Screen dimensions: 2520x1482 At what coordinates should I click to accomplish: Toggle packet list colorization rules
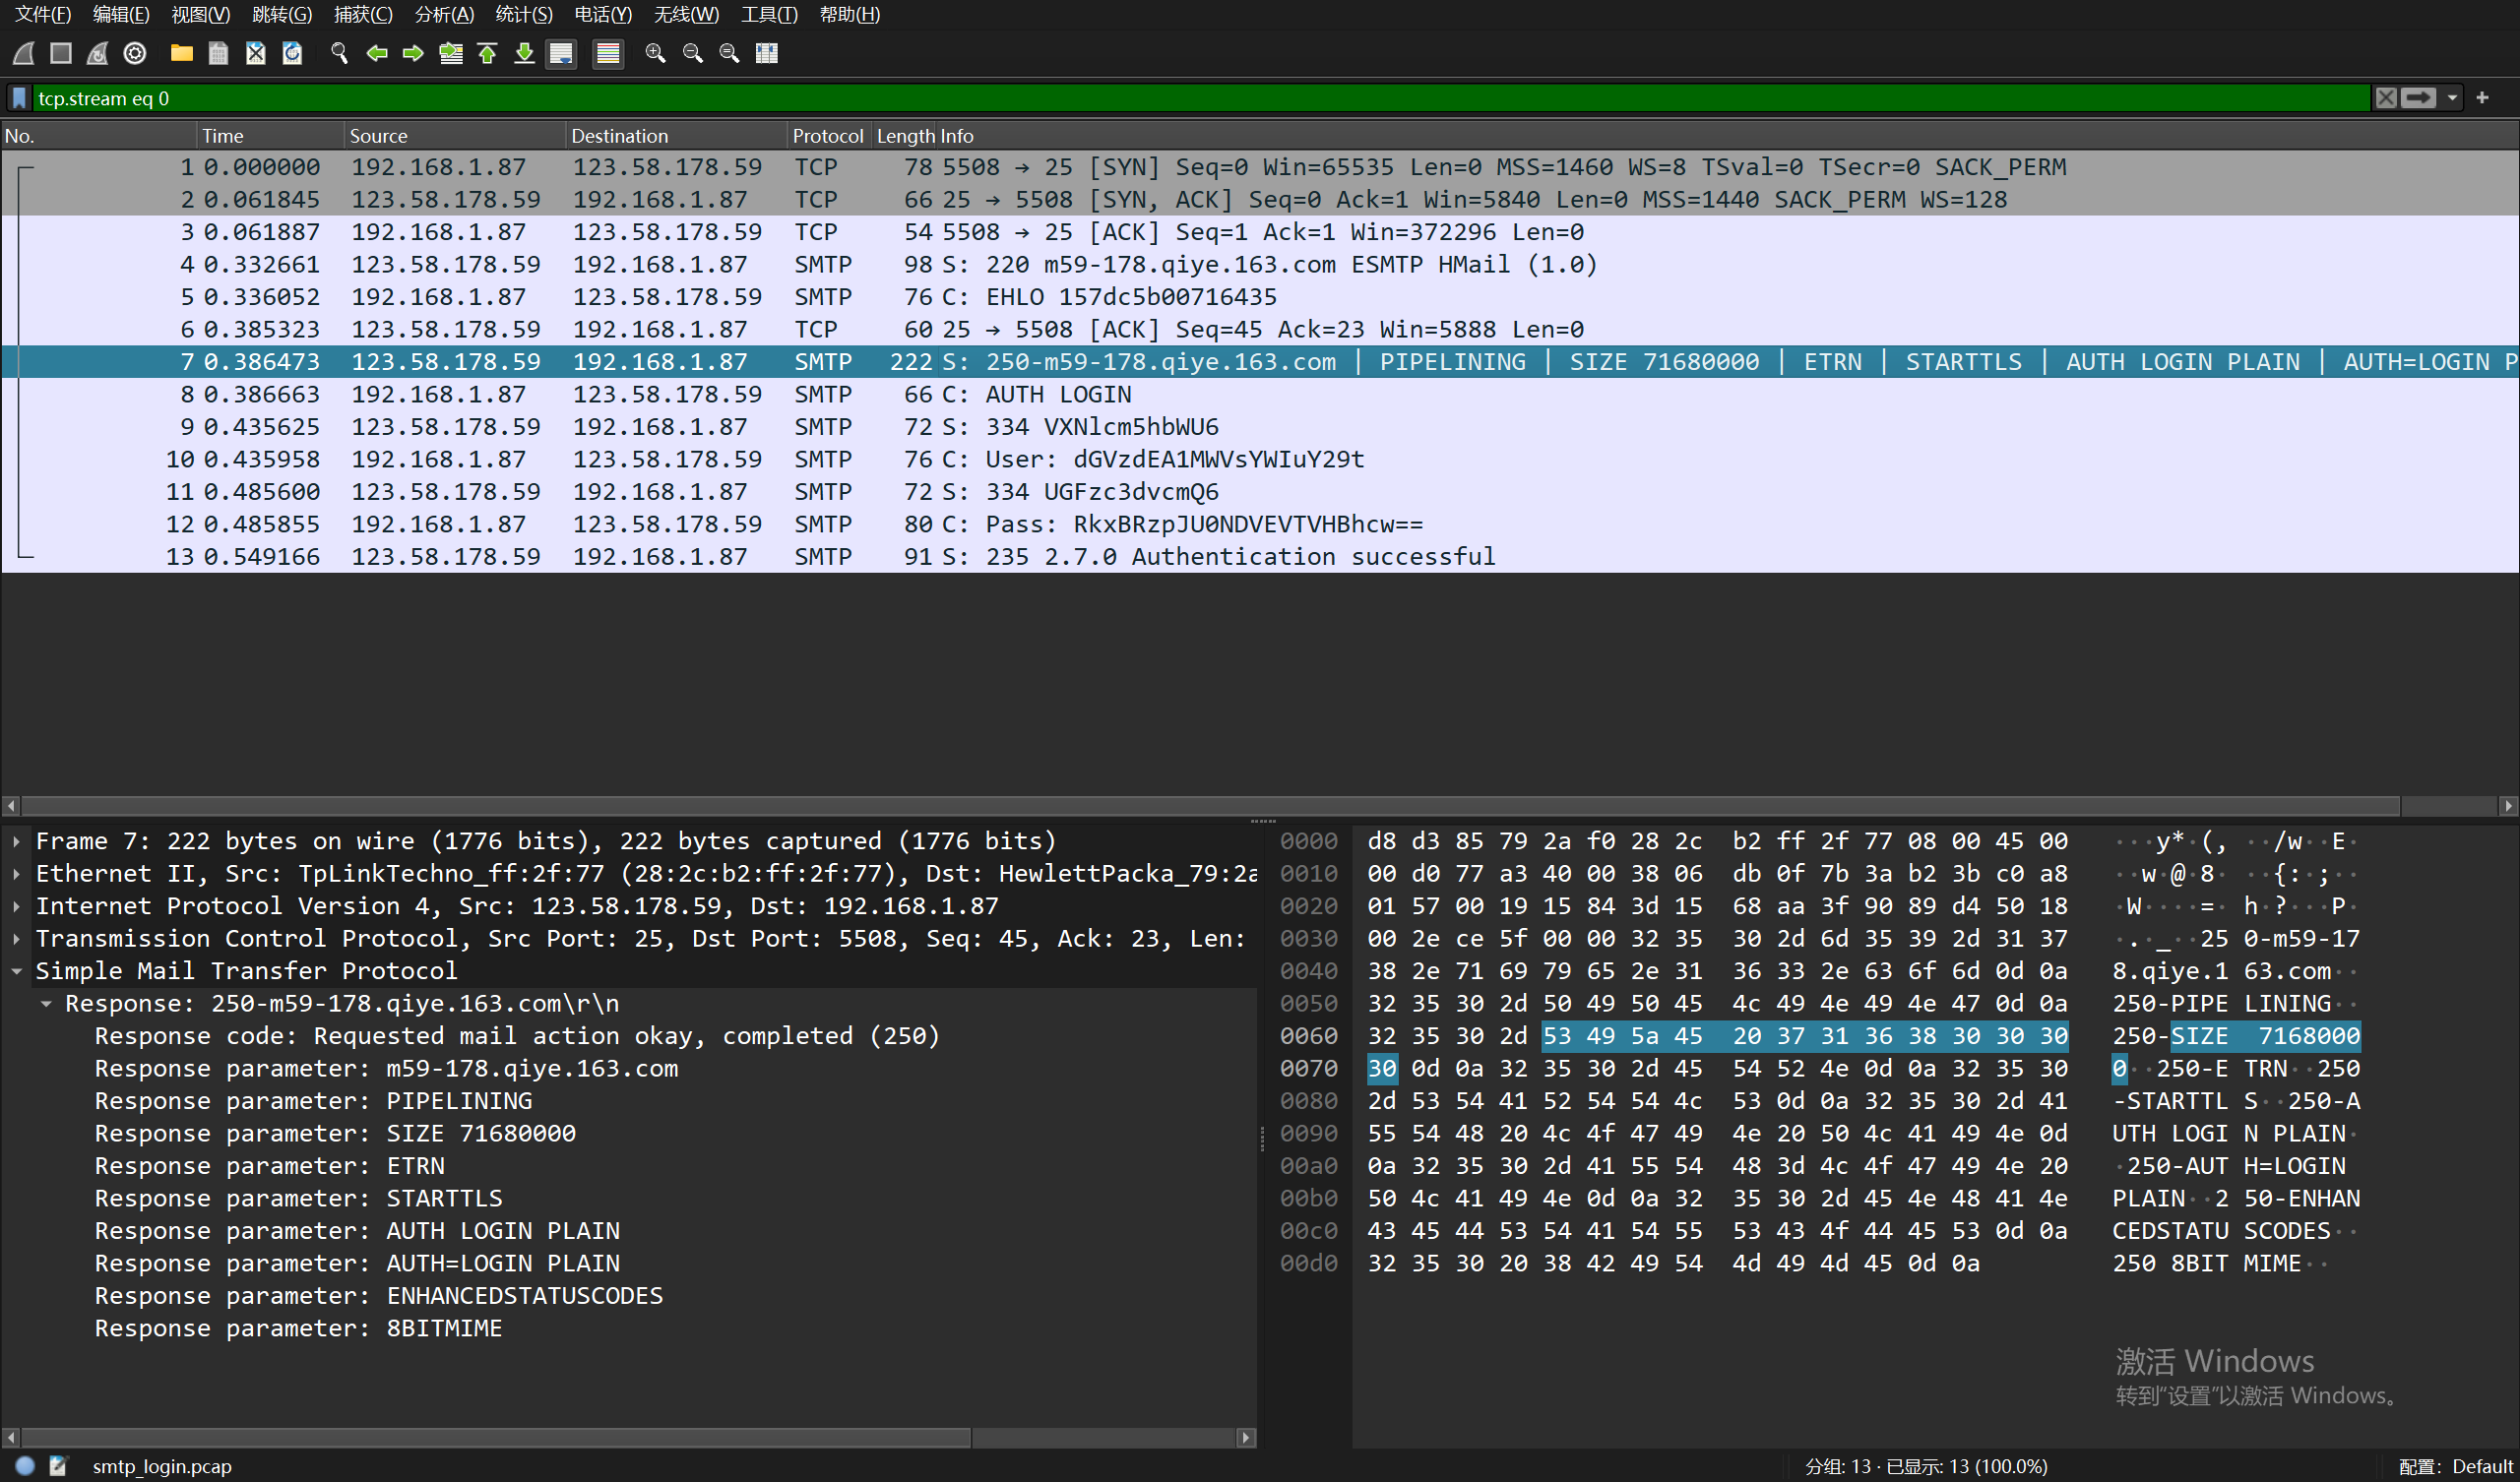[x=607, y=53]
